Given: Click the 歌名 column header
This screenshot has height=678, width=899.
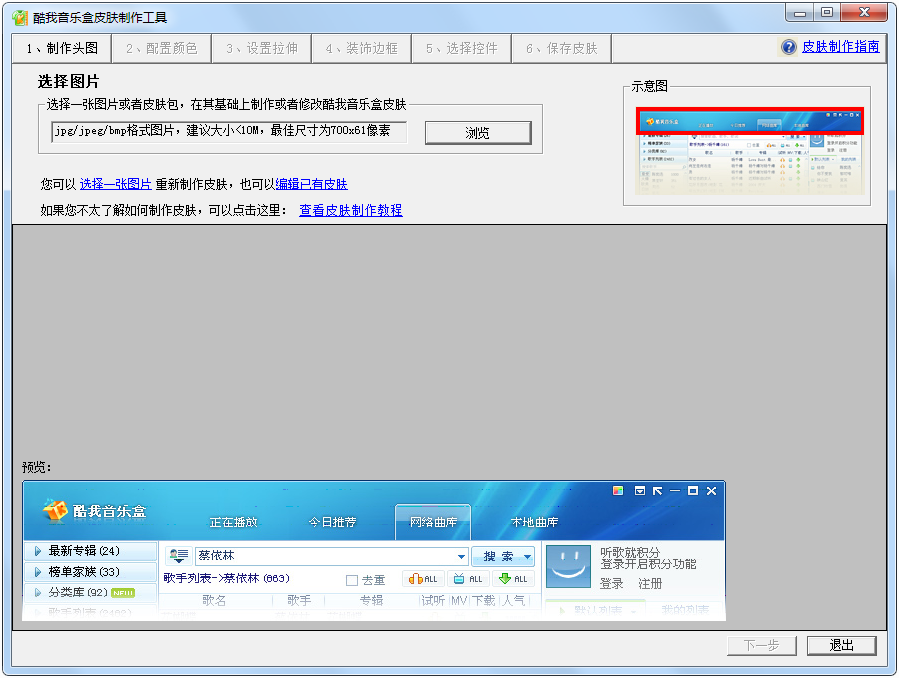Looking at the screenshot, I should [x=214, y=600].
